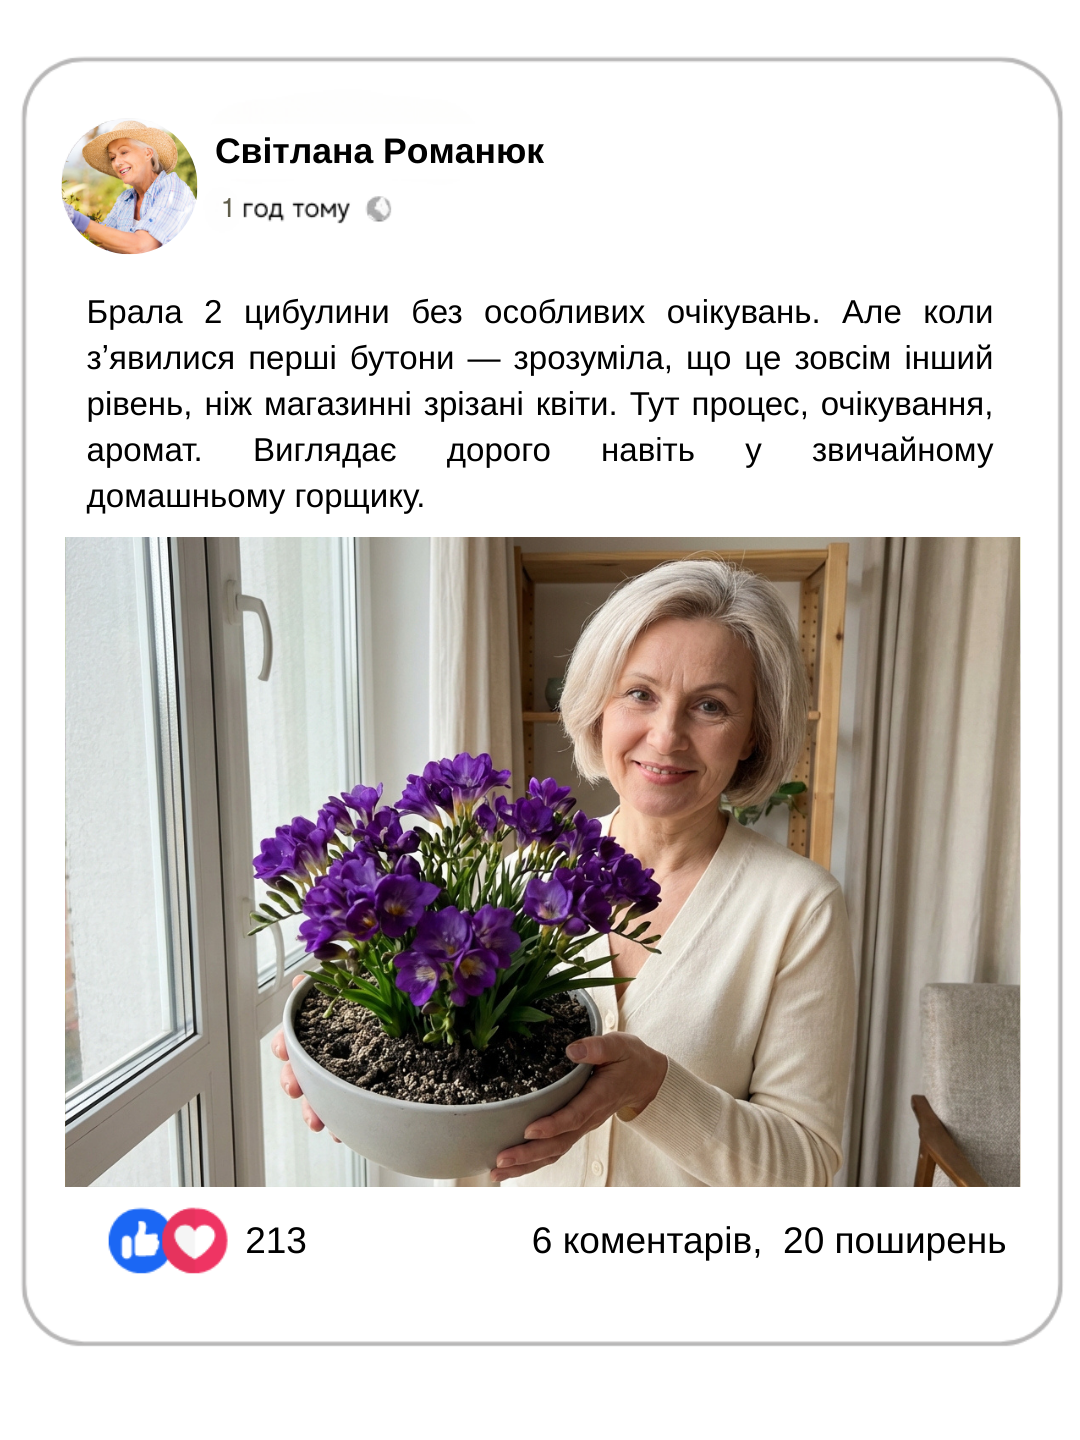The width and height of the screenshot is (1080, 1440).
Task: Open the 213 reactions count
Action: pos(276,1241)
